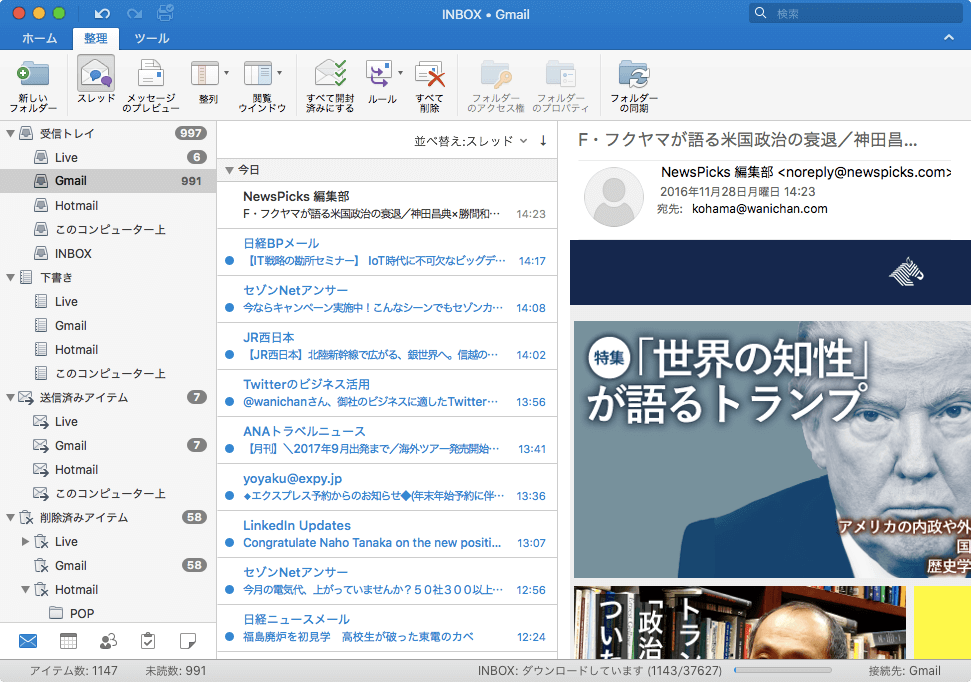Click the Folder Sync (フォルダーの同期) icon
This screenshot has height=682, width=971.
(x=634, y=75)
